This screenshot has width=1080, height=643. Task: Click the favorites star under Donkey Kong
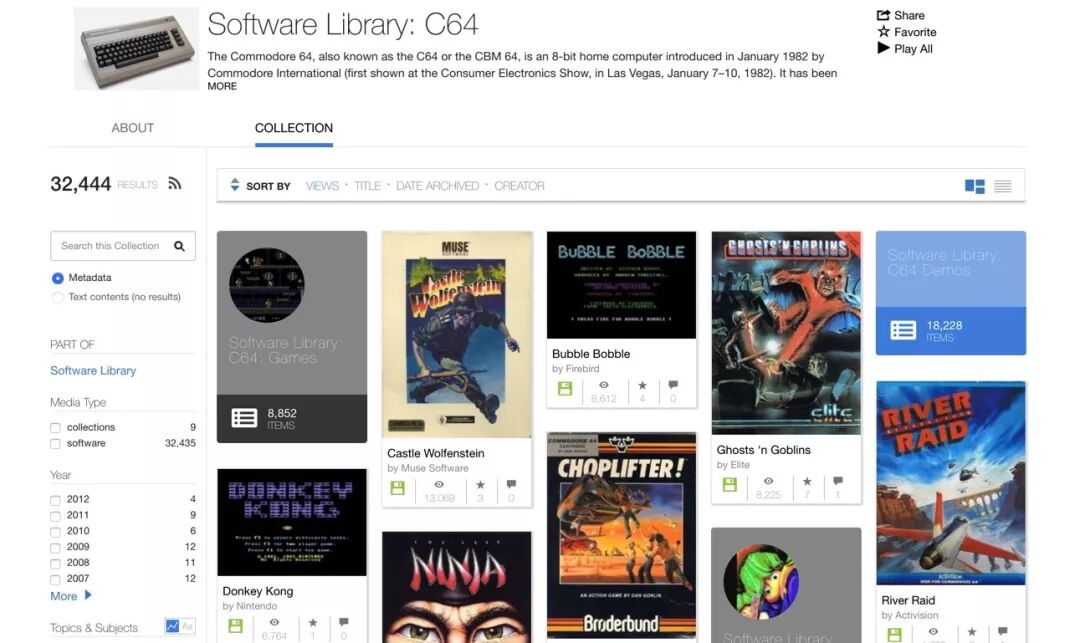pos(313,622)
